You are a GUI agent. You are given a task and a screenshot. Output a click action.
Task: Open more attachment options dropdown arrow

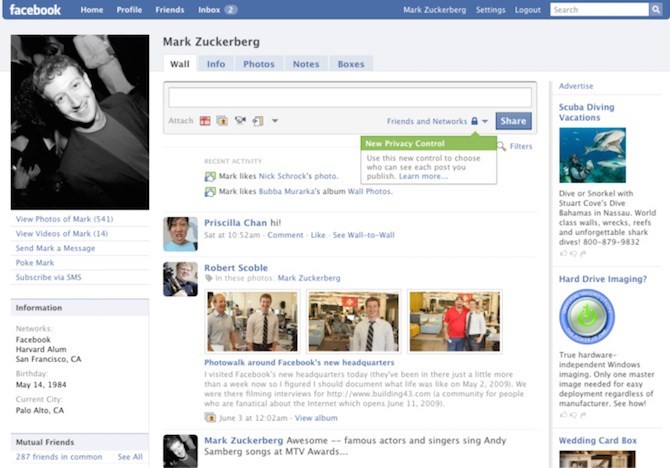coord(275,121)
